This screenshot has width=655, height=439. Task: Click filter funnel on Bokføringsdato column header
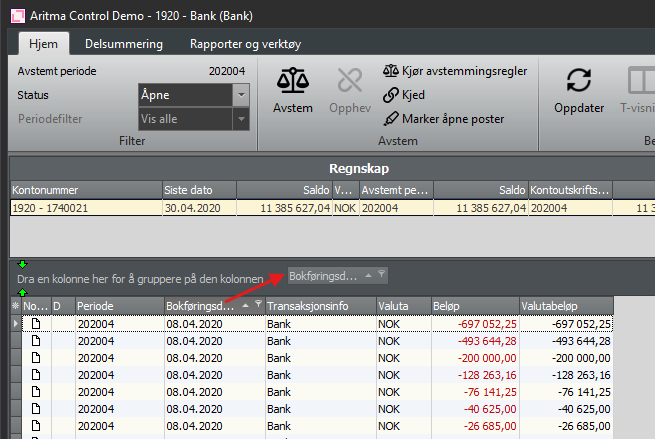click(x=258, y=305)
